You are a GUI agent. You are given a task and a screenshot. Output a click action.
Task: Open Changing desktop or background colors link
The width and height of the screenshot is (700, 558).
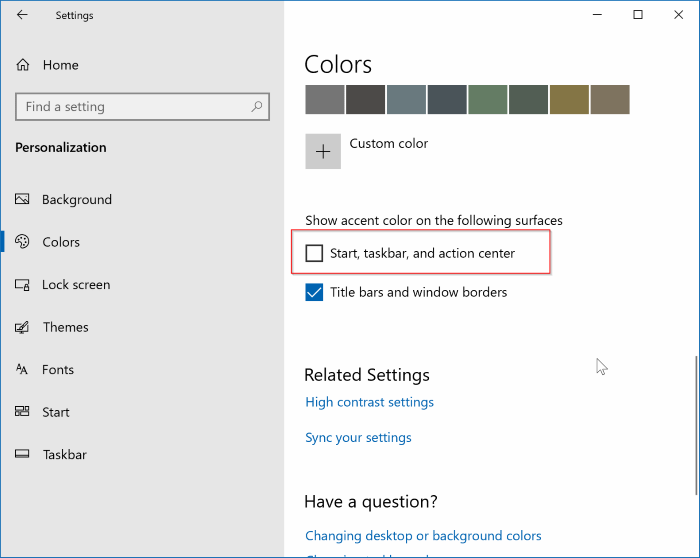click(x=423, y=535)
